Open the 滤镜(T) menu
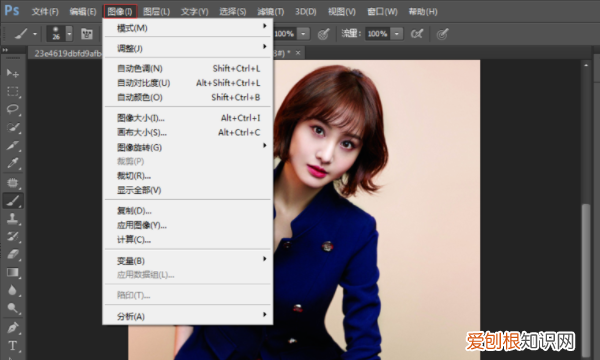This screenshot has height=360, width=600. (270, 11)
